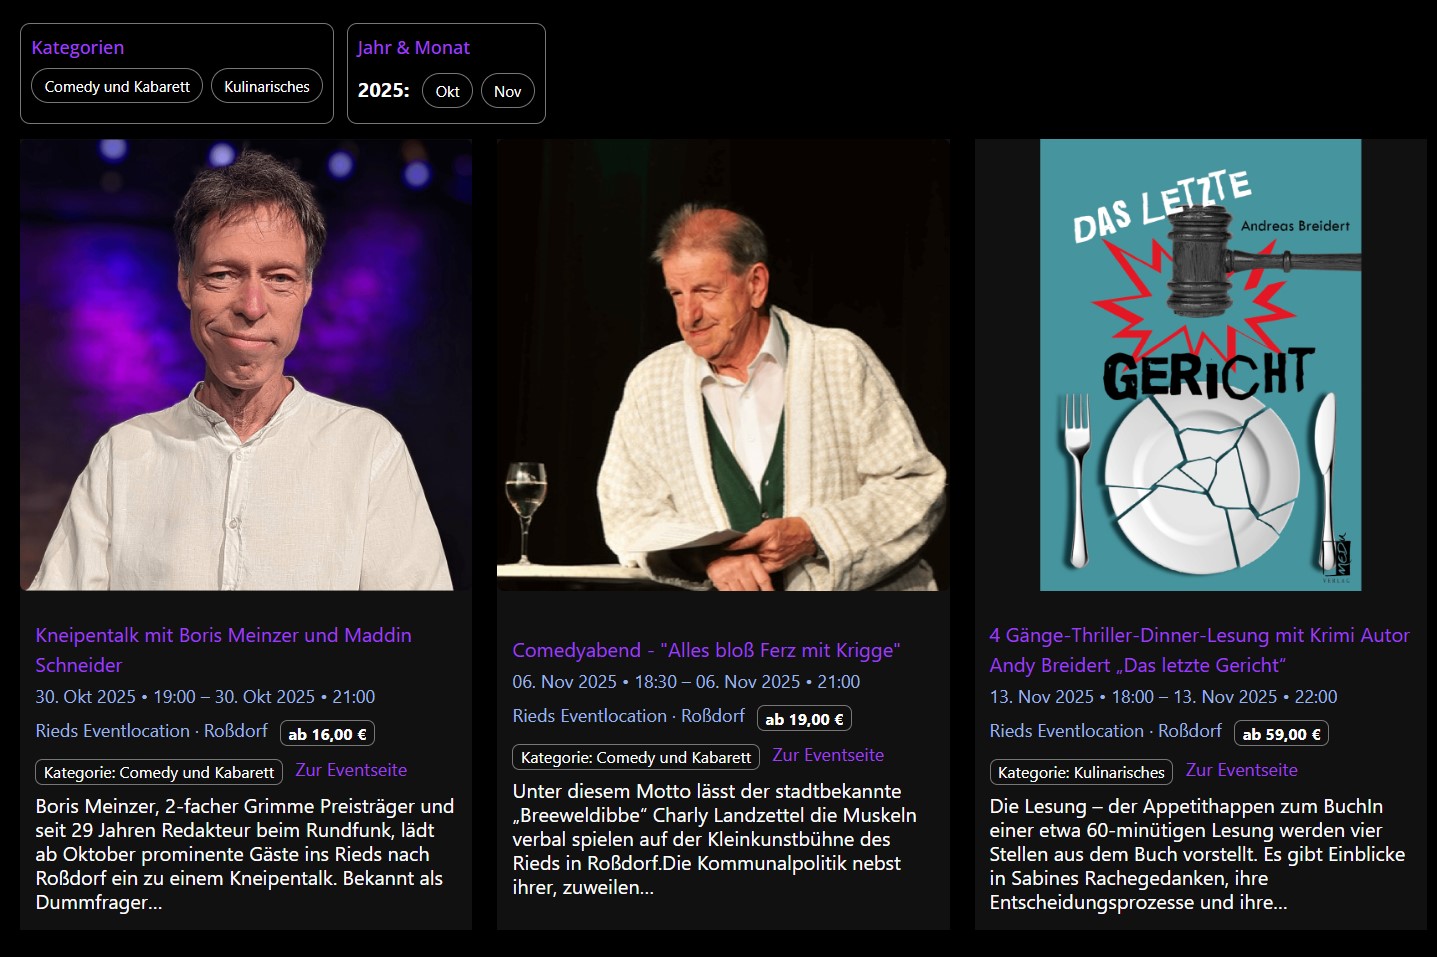Open 4 Gänge-Thriller-Dinner-Lesung title link
Screen dimensions: 1437x957
[x=1199, y=650]
